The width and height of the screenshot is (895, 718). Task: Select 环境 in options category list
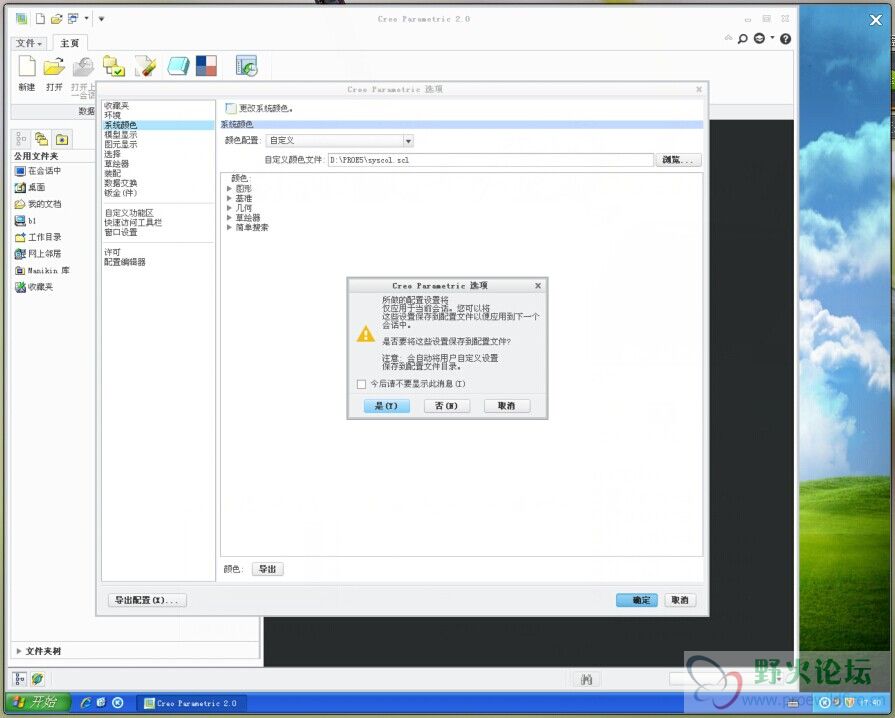click(112, 115)
